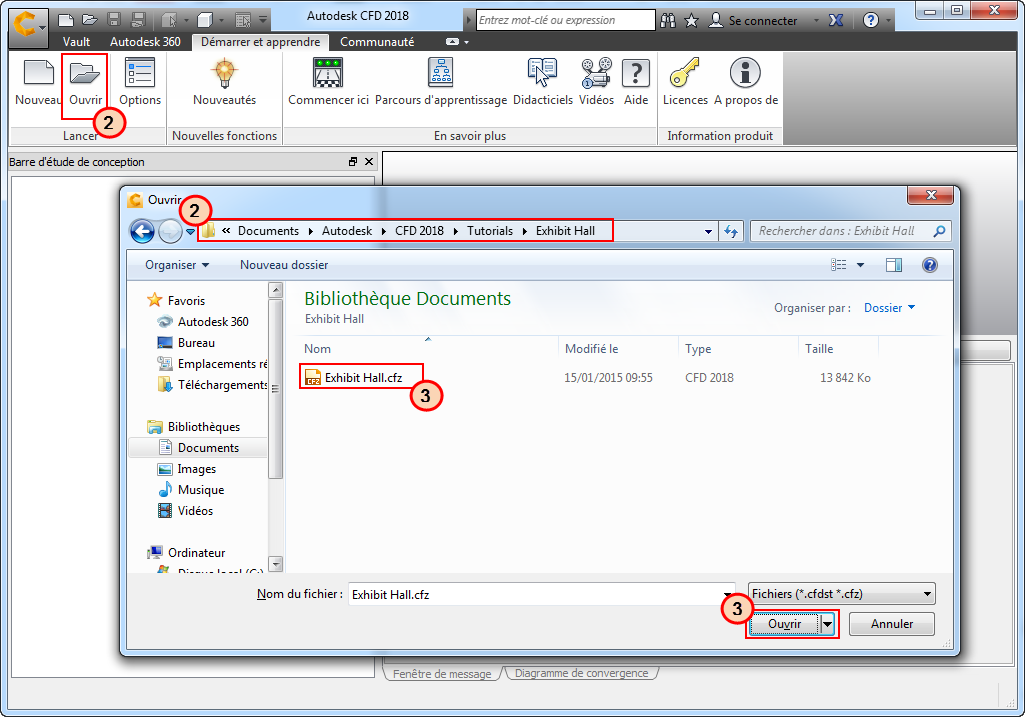Select the Démarrer et apprendre tab

pos(260,42)
